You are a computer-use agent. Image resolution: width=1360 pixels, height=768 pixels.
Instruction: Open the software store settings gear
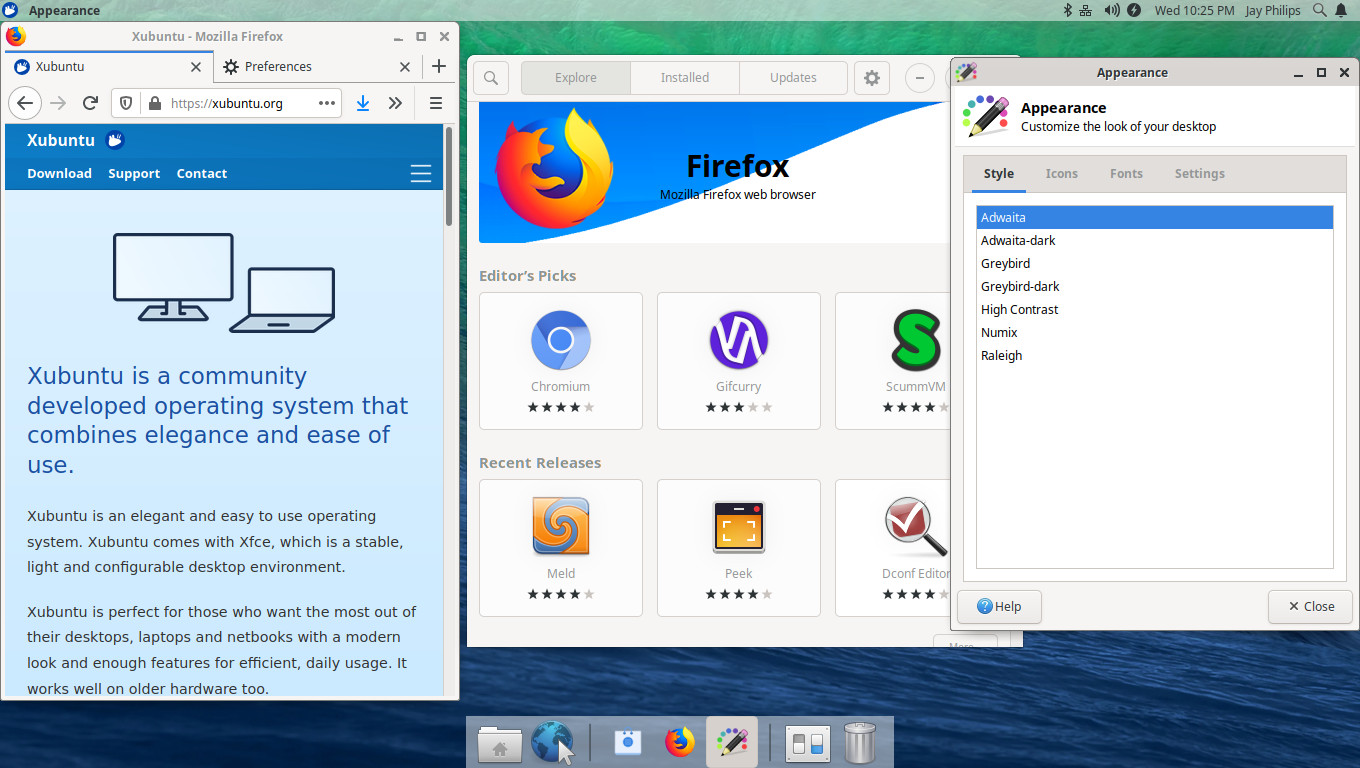click(x=872, y=78)
